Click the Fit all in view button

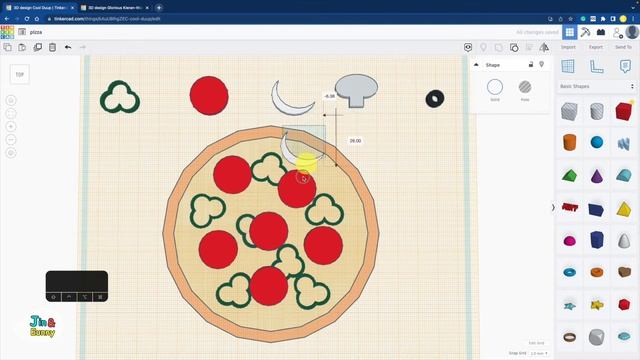click(11, 113)
